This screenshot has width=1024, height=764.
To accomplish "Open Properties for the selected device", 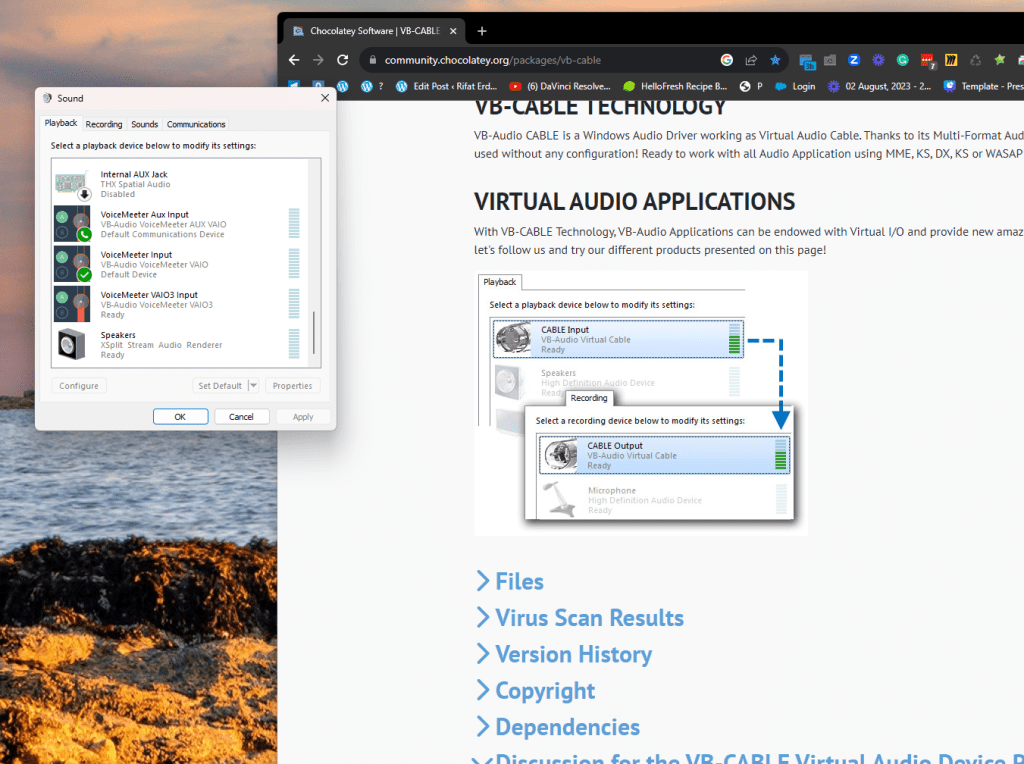I will (293, 386).
